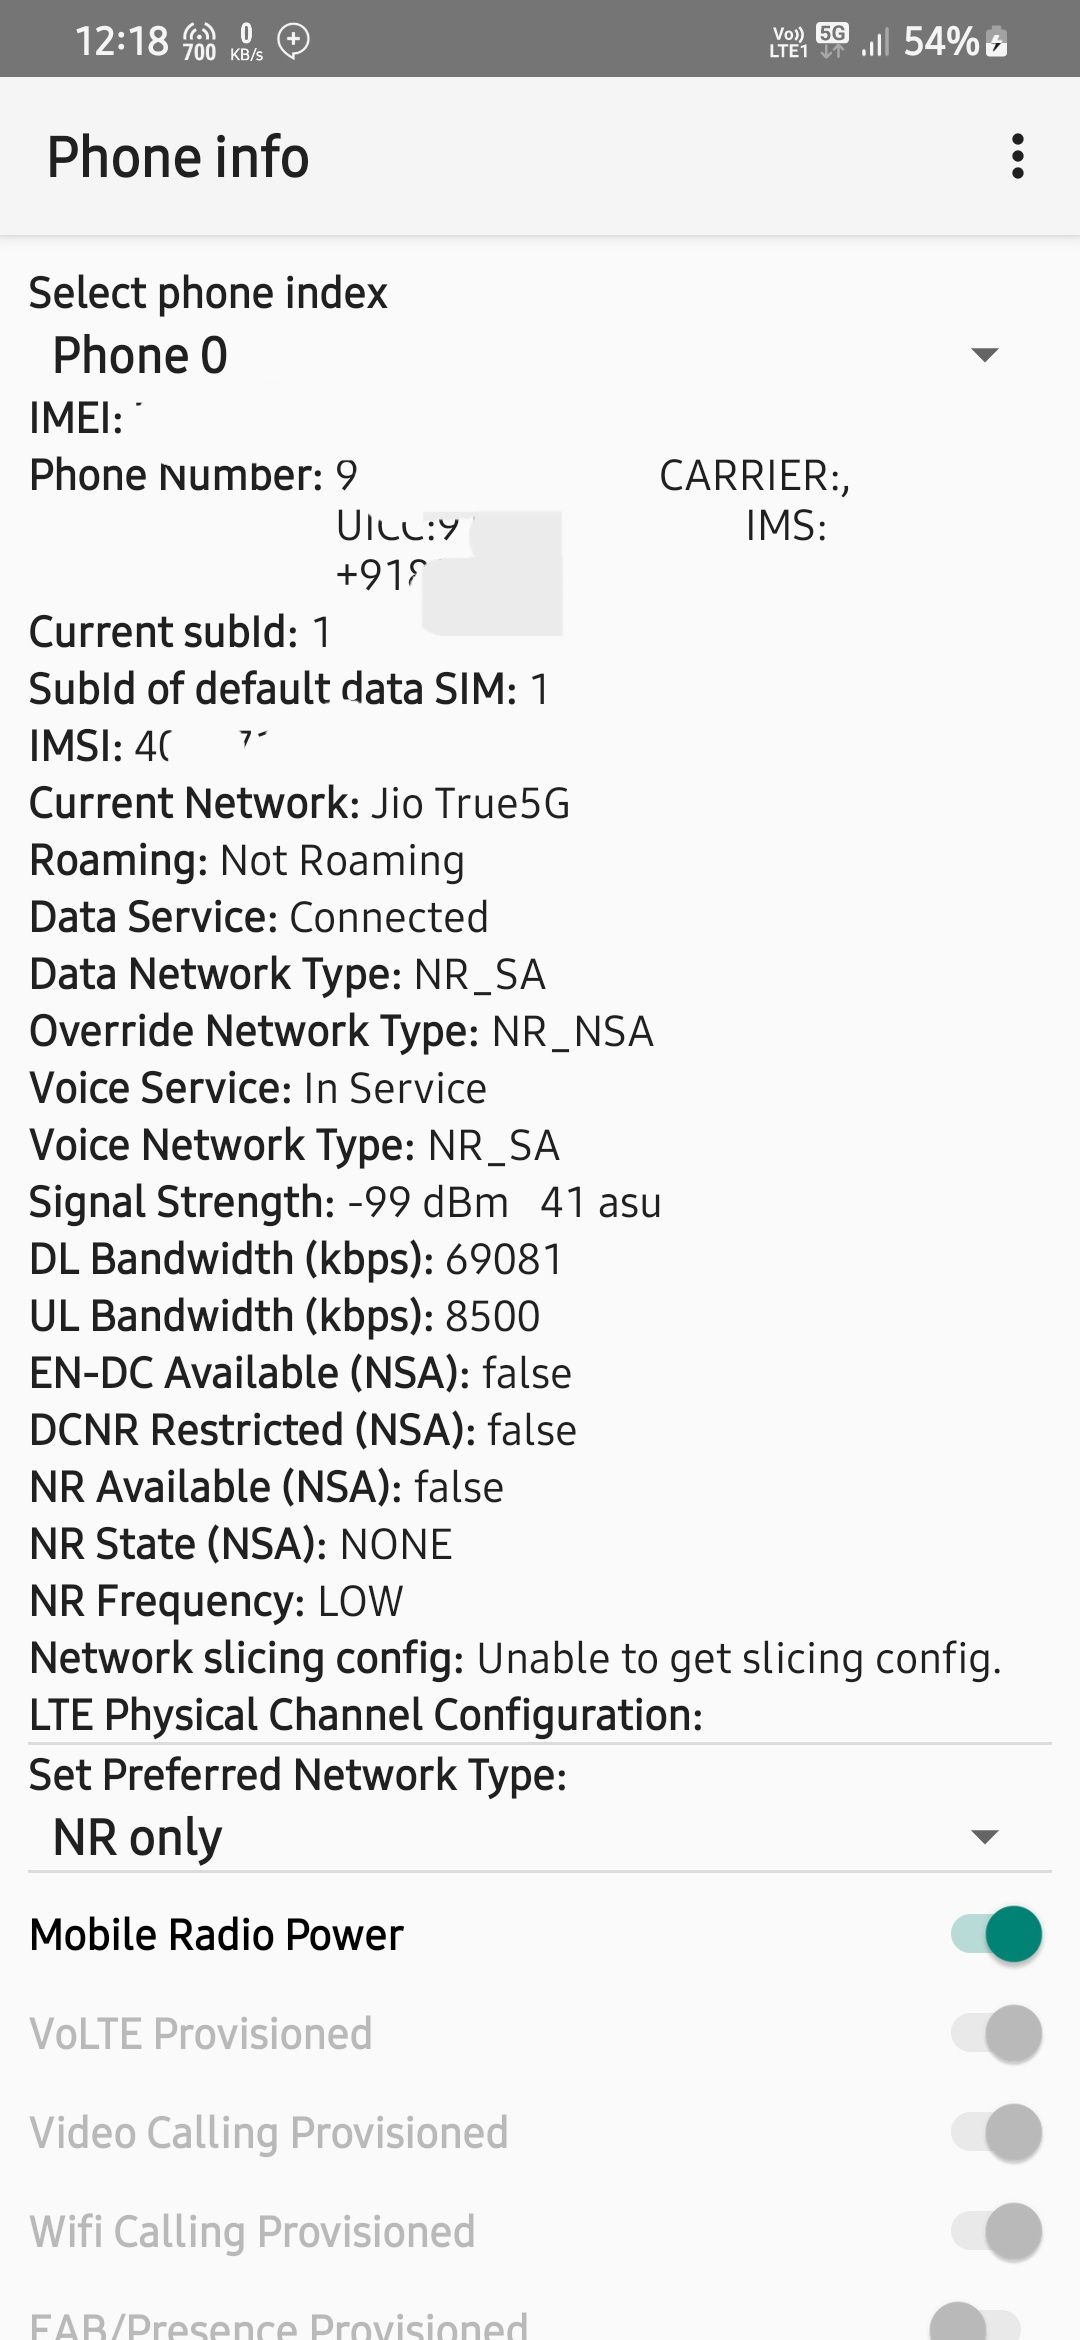Image resolution: width=1080 pixels, height=2340 pixels.
Task: Tap the battery charging icon
Action: (x=996, y=42)
